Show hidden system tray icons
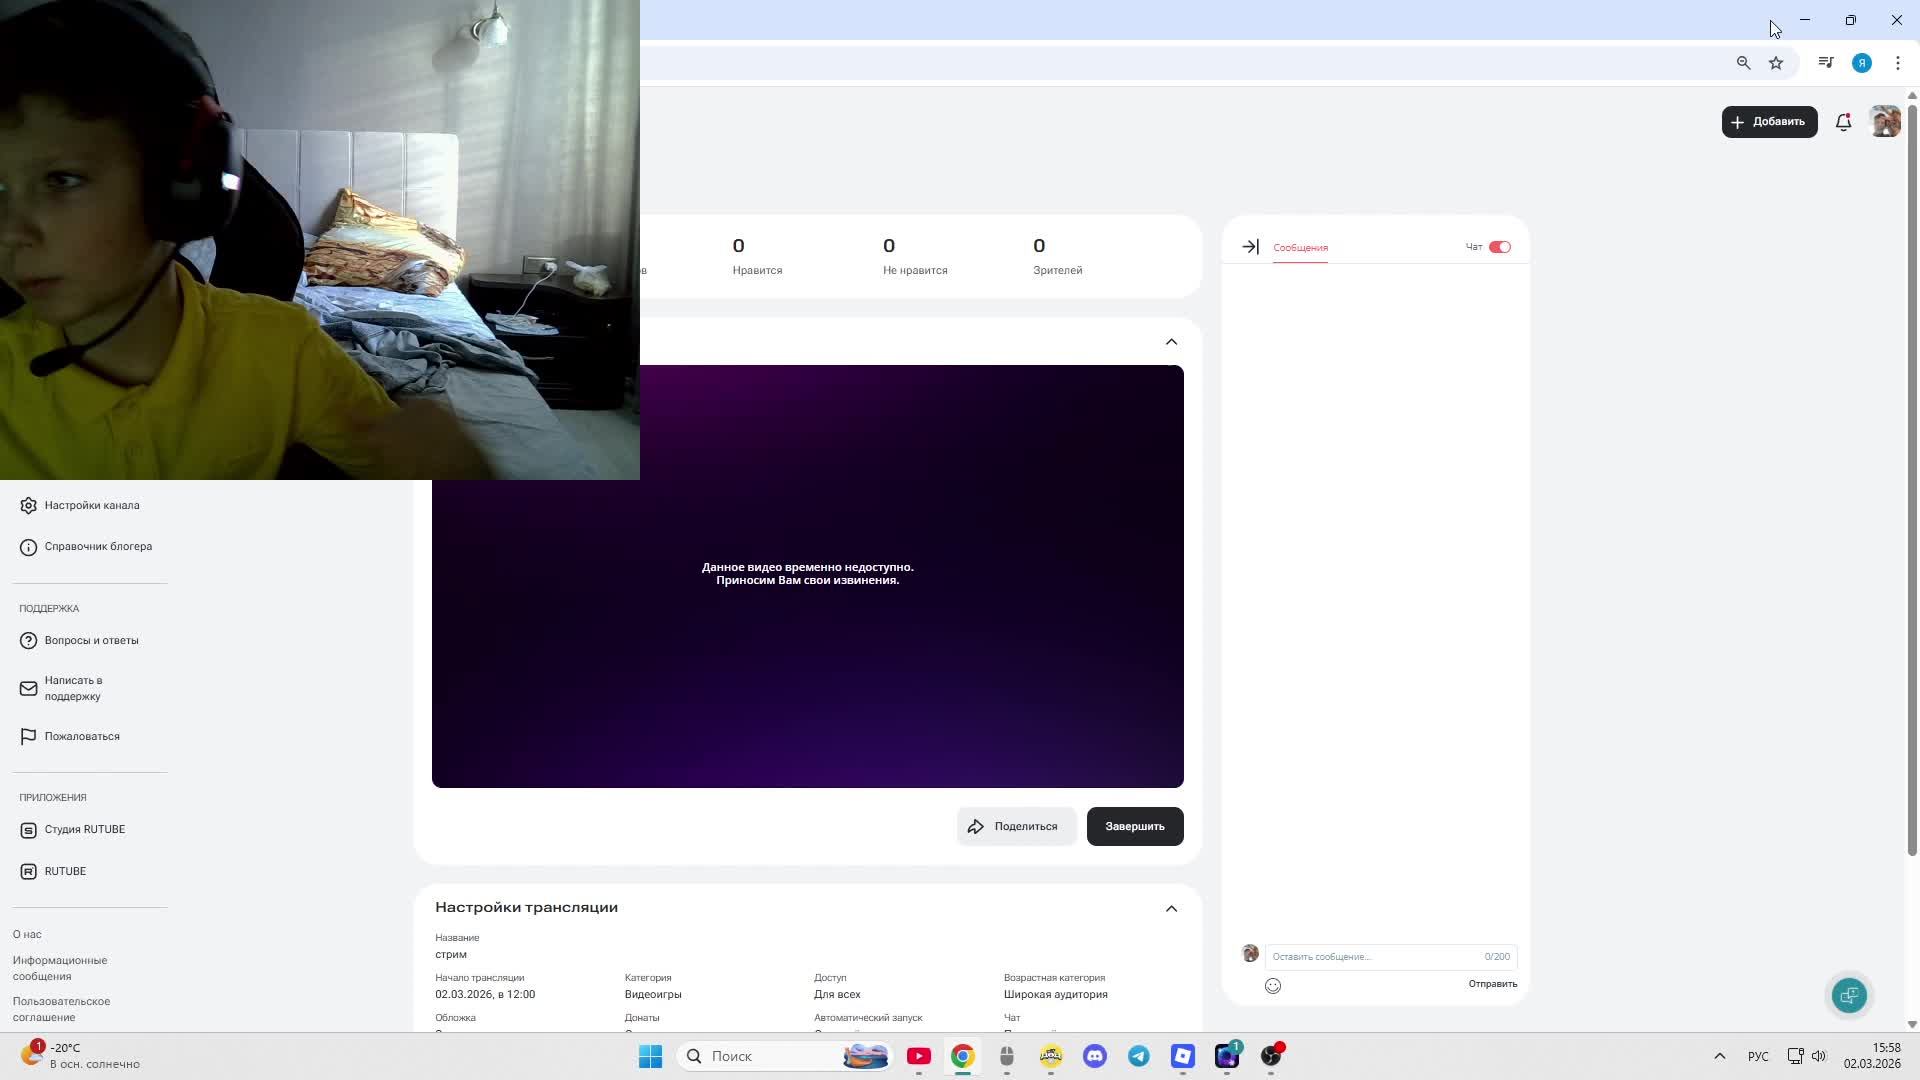This screenshot has height=1080, width=1920. click(x=1719, y=1056)
